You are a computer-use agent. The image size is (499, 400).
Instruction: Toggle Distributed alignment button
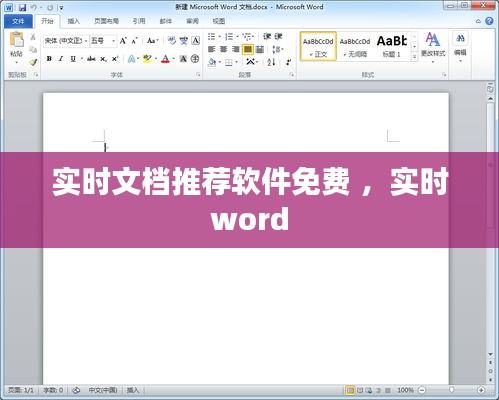click(260, 49)
